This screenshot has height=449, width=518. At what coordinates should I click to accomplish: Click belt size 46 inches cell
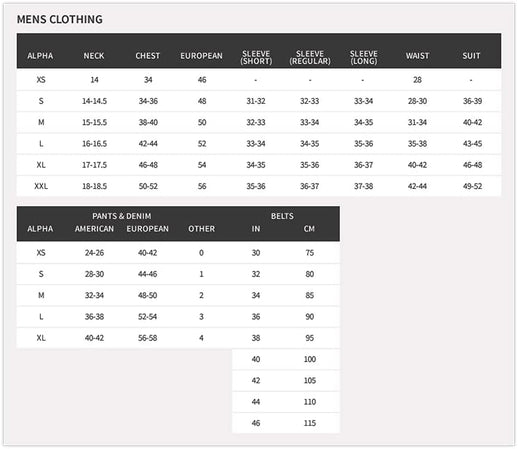click(x=256, y=423)
